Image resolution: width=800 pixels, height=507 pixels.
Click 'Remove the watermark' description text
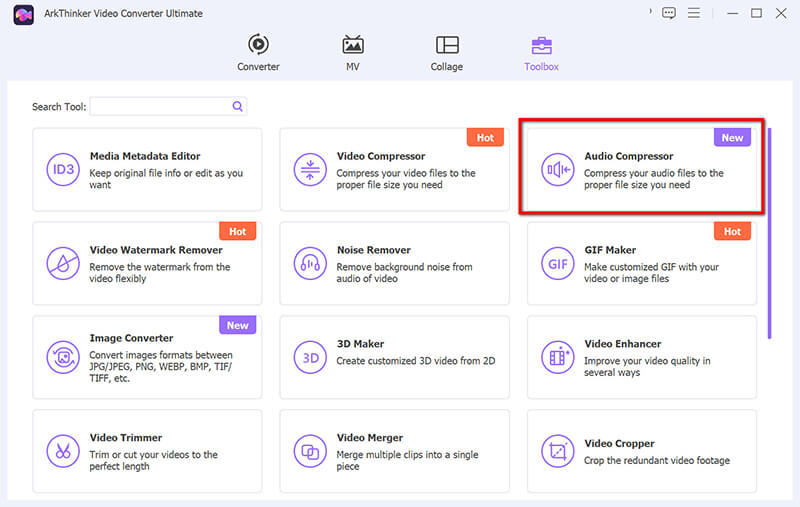(x=160, y=273)
